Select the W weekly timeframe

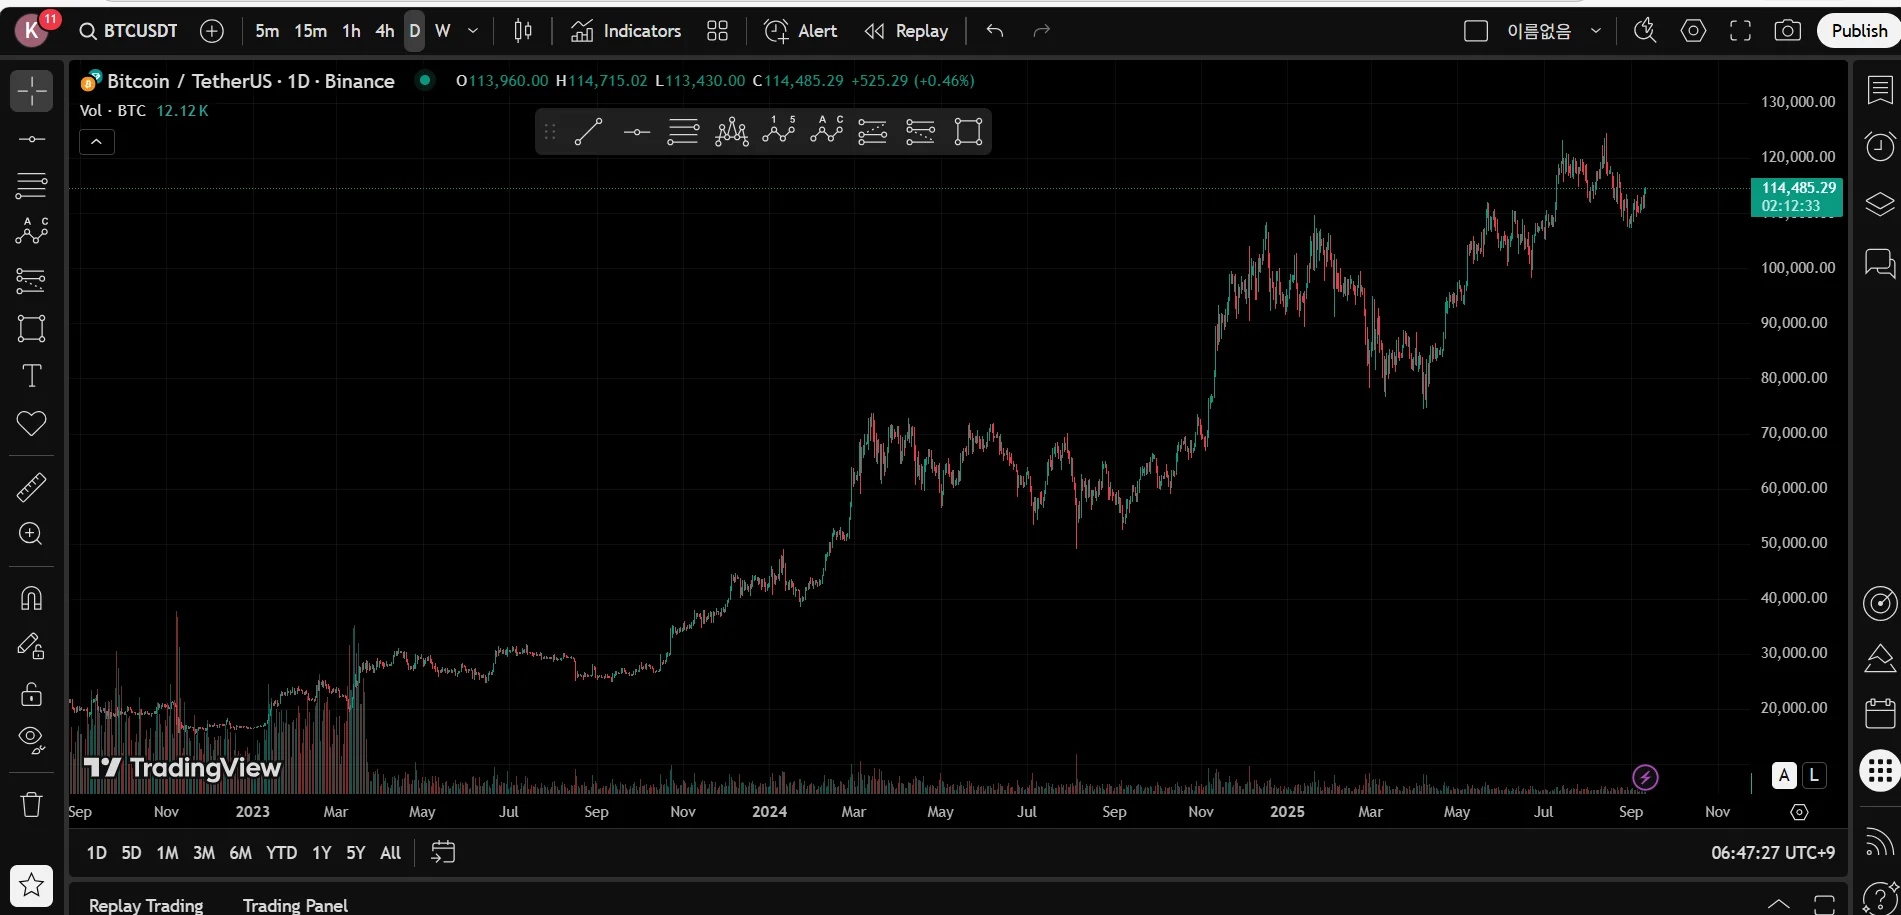443,31
